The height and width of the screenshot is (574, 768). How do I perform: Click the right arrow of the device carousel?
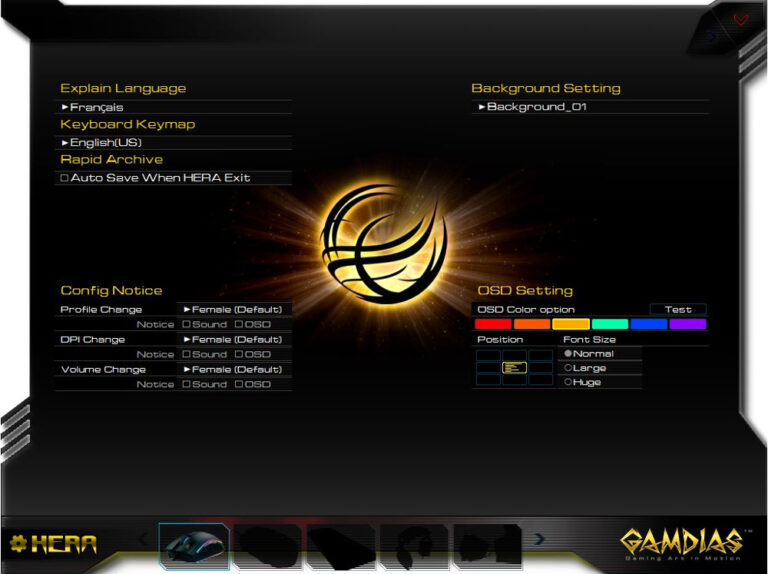pos(540,539)
